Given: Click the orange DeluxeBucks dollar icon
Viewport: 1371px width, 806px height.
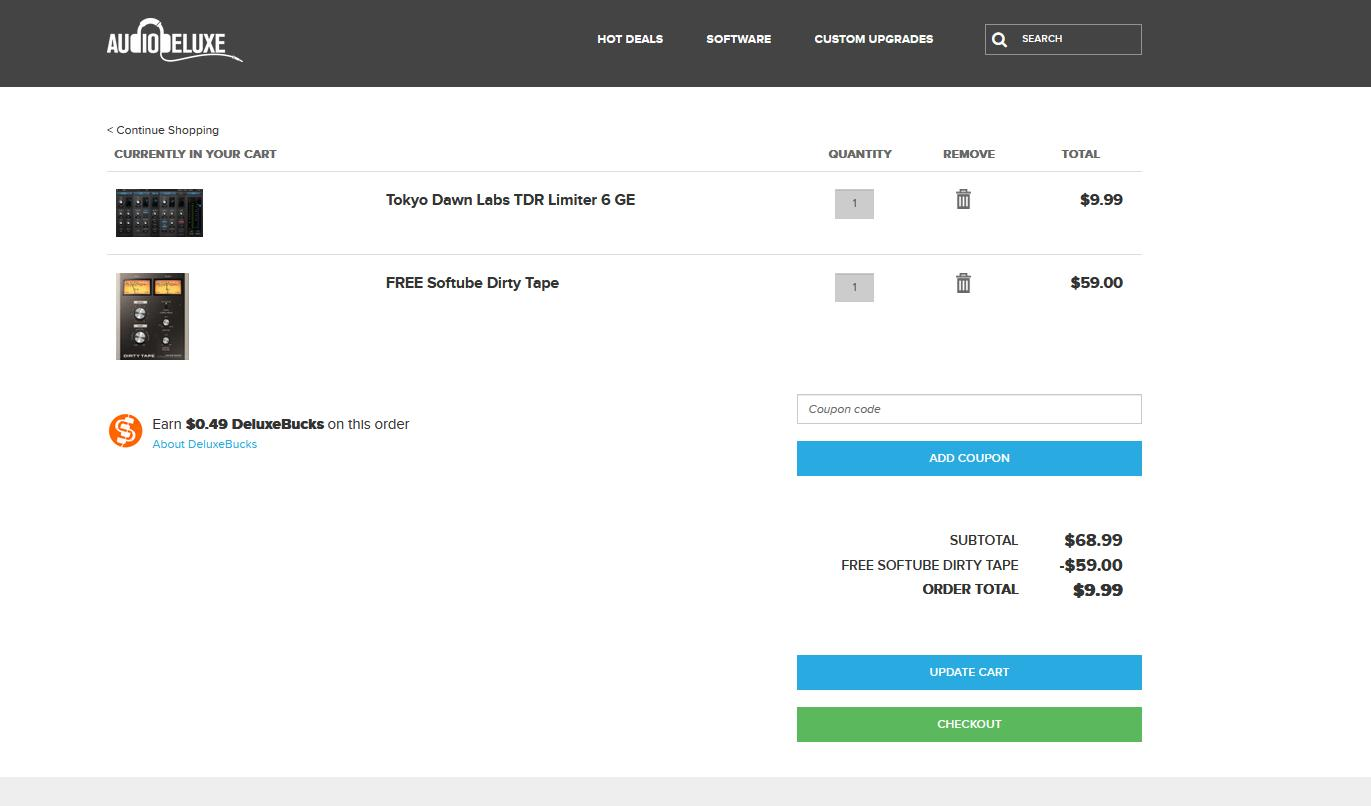Looking at the screenshot, I should (126, 431).
